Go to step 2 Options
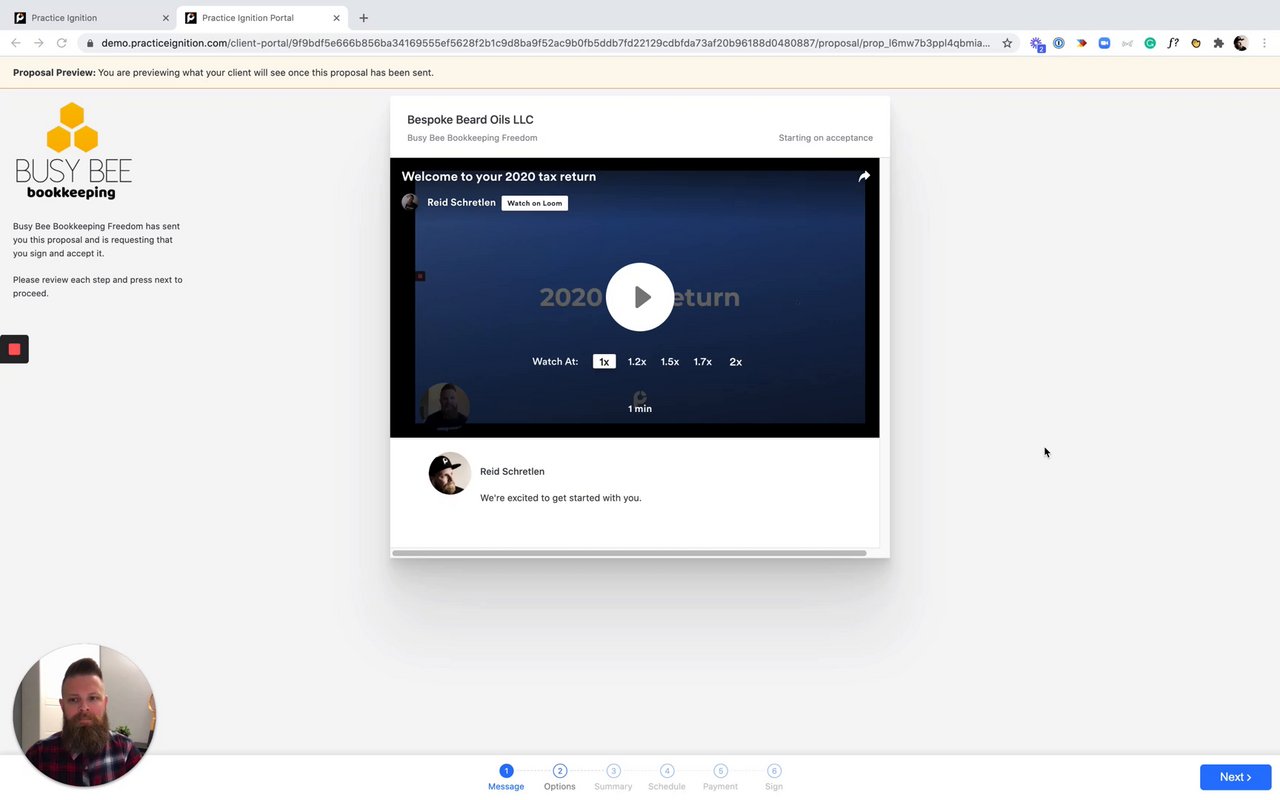1280x800 pixels. coord(560,778)
